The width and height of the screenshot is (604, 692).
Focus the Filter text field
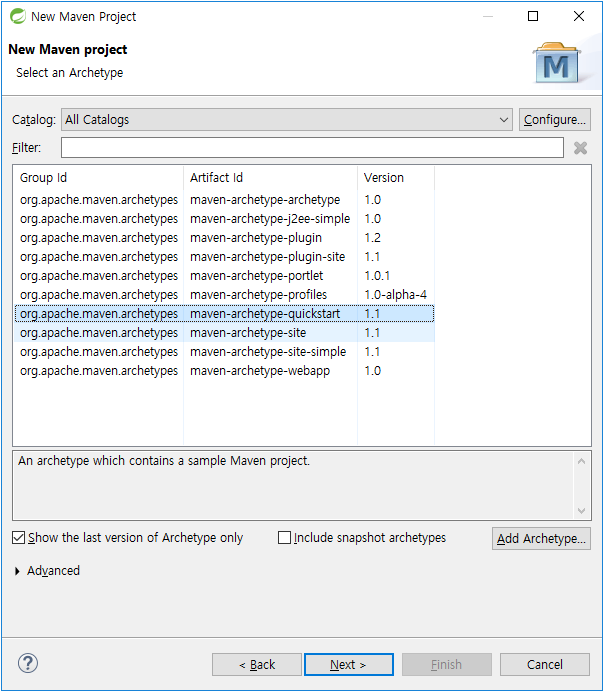(x=312, y=147)
